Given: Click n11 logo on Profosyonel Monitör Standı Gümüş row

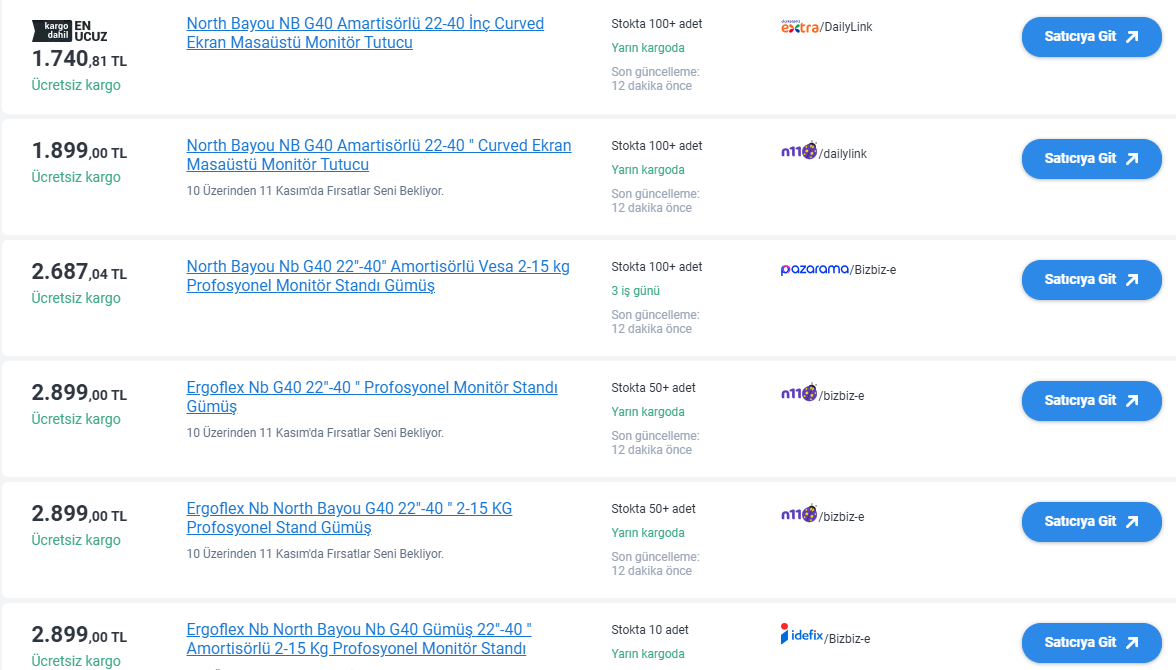Looking at the screenshot, I should [799, 393].
